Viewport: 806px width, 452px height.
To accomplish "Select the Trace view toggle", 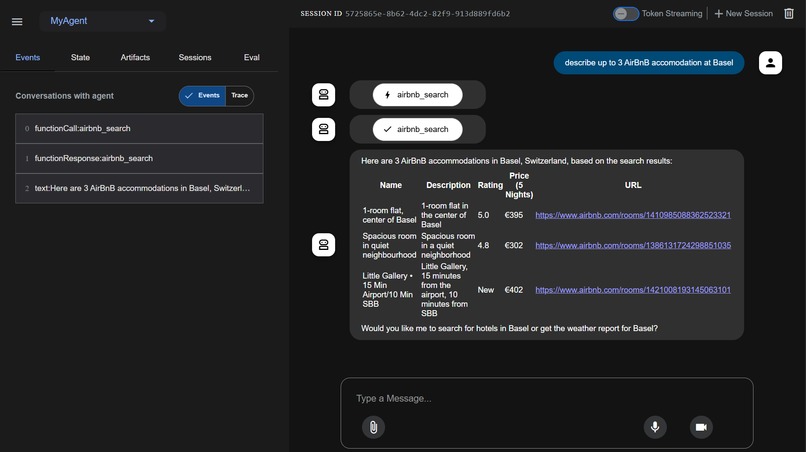I will click(240, 96).
